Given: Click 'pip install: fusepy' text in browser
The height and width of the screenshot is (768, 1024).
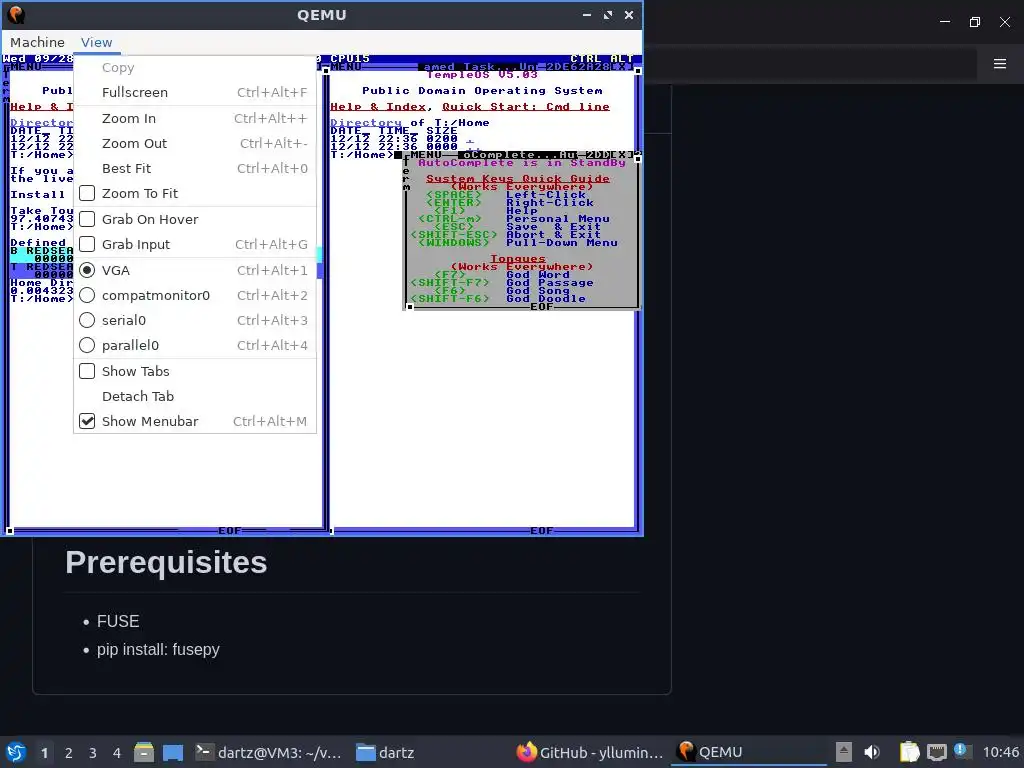Looking at the screenshot, I should [158, 649].
